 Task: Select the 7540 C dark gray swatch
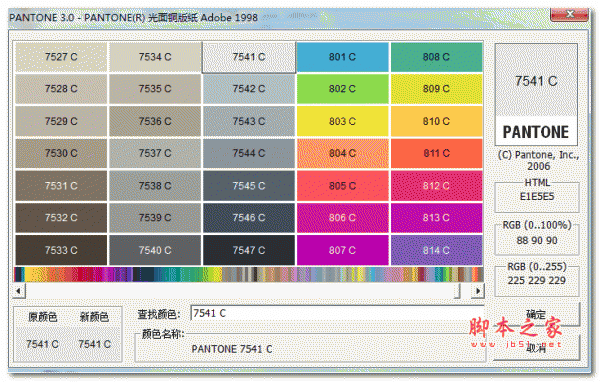click(x=155, y=250)
